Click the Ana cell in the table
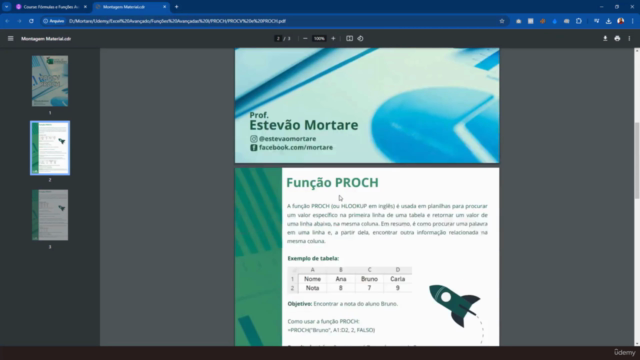The width and height of the screenshot is (640, 360). 341,279
